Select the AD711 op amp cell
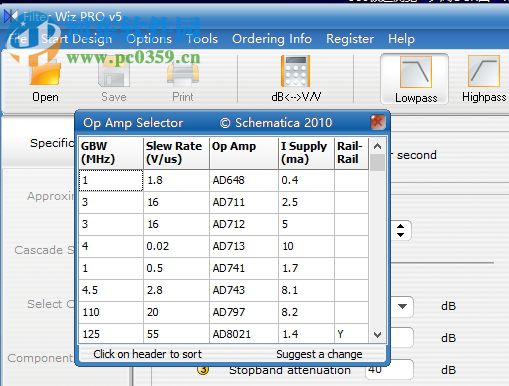Viewport: 509px width, 386px height. pyautogui.click(x=244, y=202)
